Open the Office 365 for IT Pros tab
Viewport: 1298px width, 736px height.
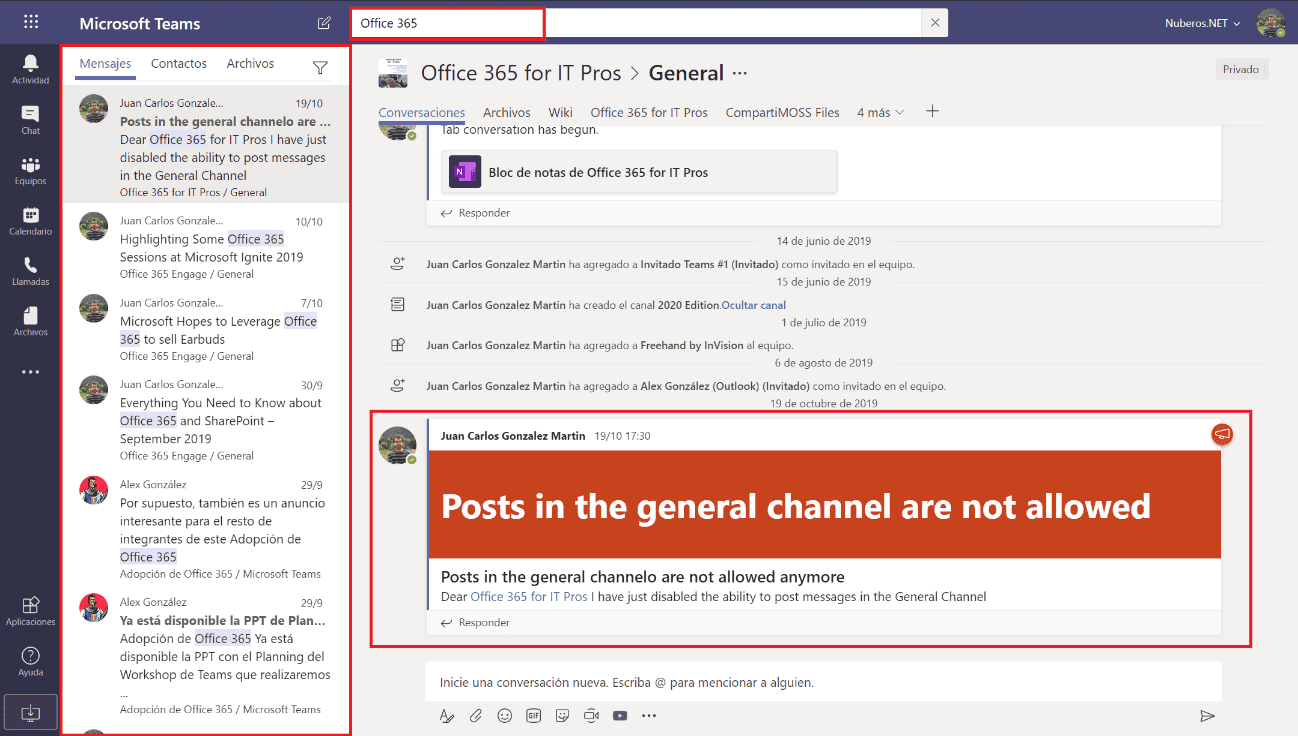[649, 113]
